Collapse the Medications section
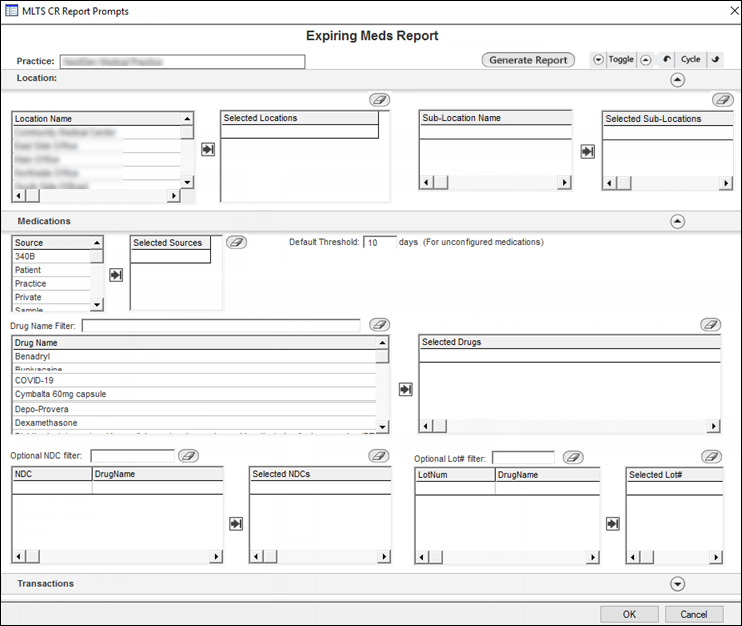The image size is (742, 626). pyautogui.click(x=678, y=221)
